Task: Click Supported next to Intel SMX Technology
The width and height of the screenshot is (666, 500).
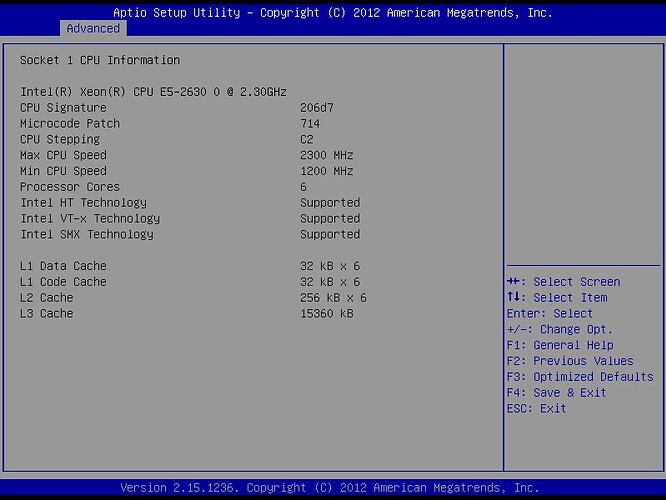Action: 330,234
